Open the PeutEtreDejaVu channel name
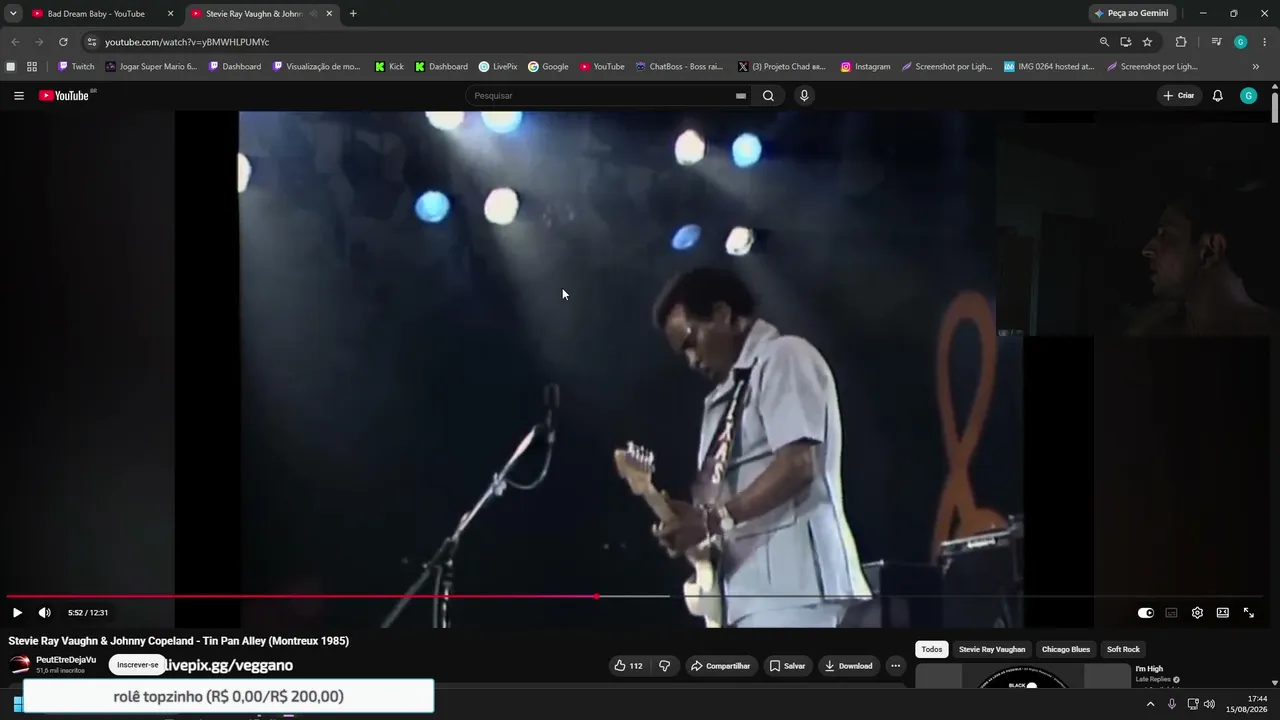 [x=66, y=660]
